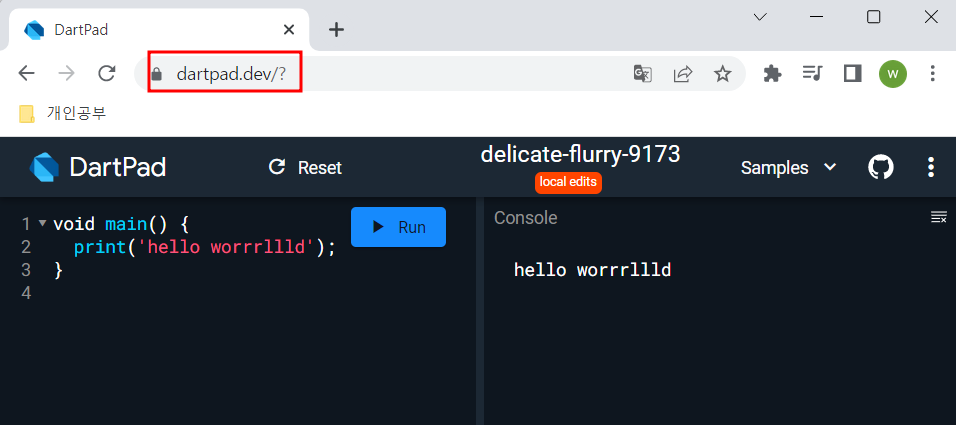Click the 'local edits' badge
956x425 pixels.
568,183
